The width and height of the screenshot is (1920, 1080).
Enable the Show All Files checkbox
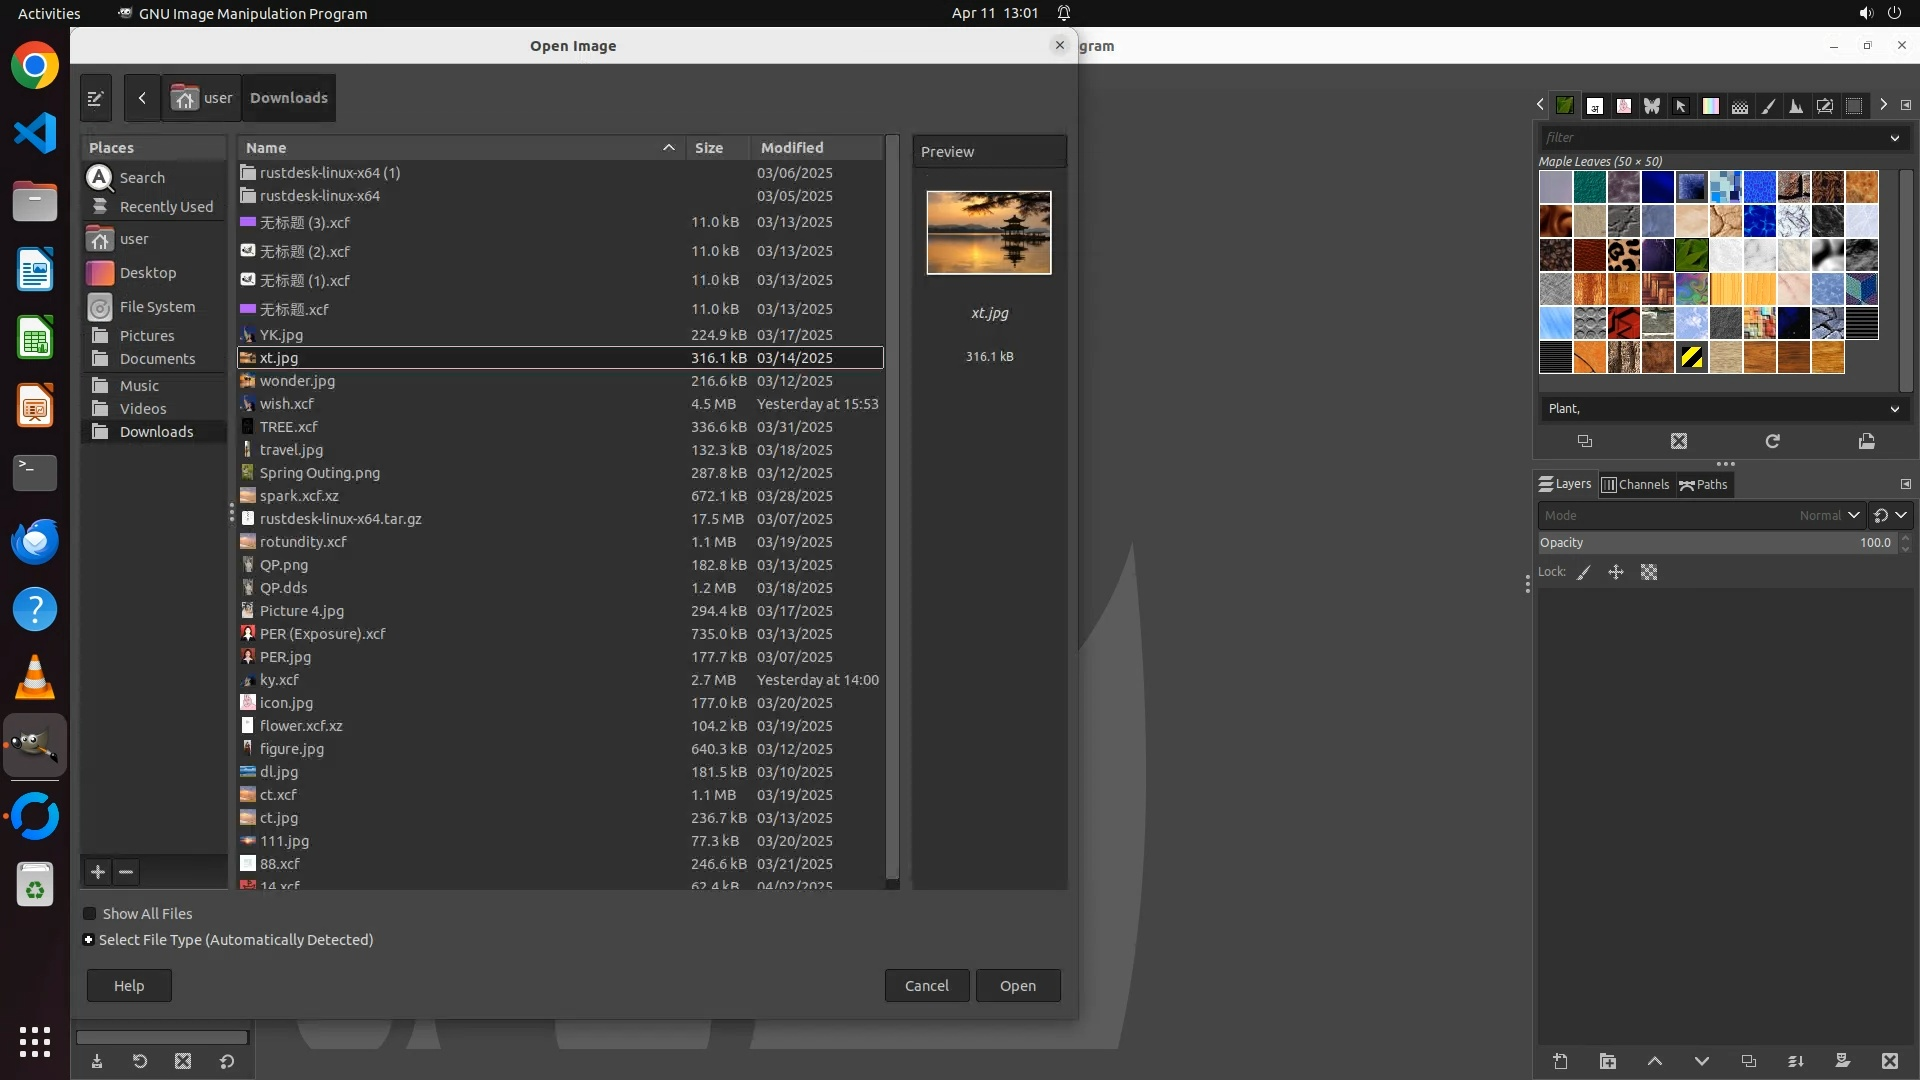point(90,914)
